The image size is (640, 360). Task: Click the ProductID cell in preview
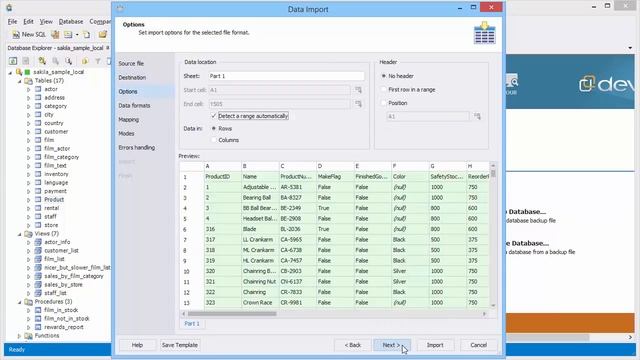[x=222, y=177]
